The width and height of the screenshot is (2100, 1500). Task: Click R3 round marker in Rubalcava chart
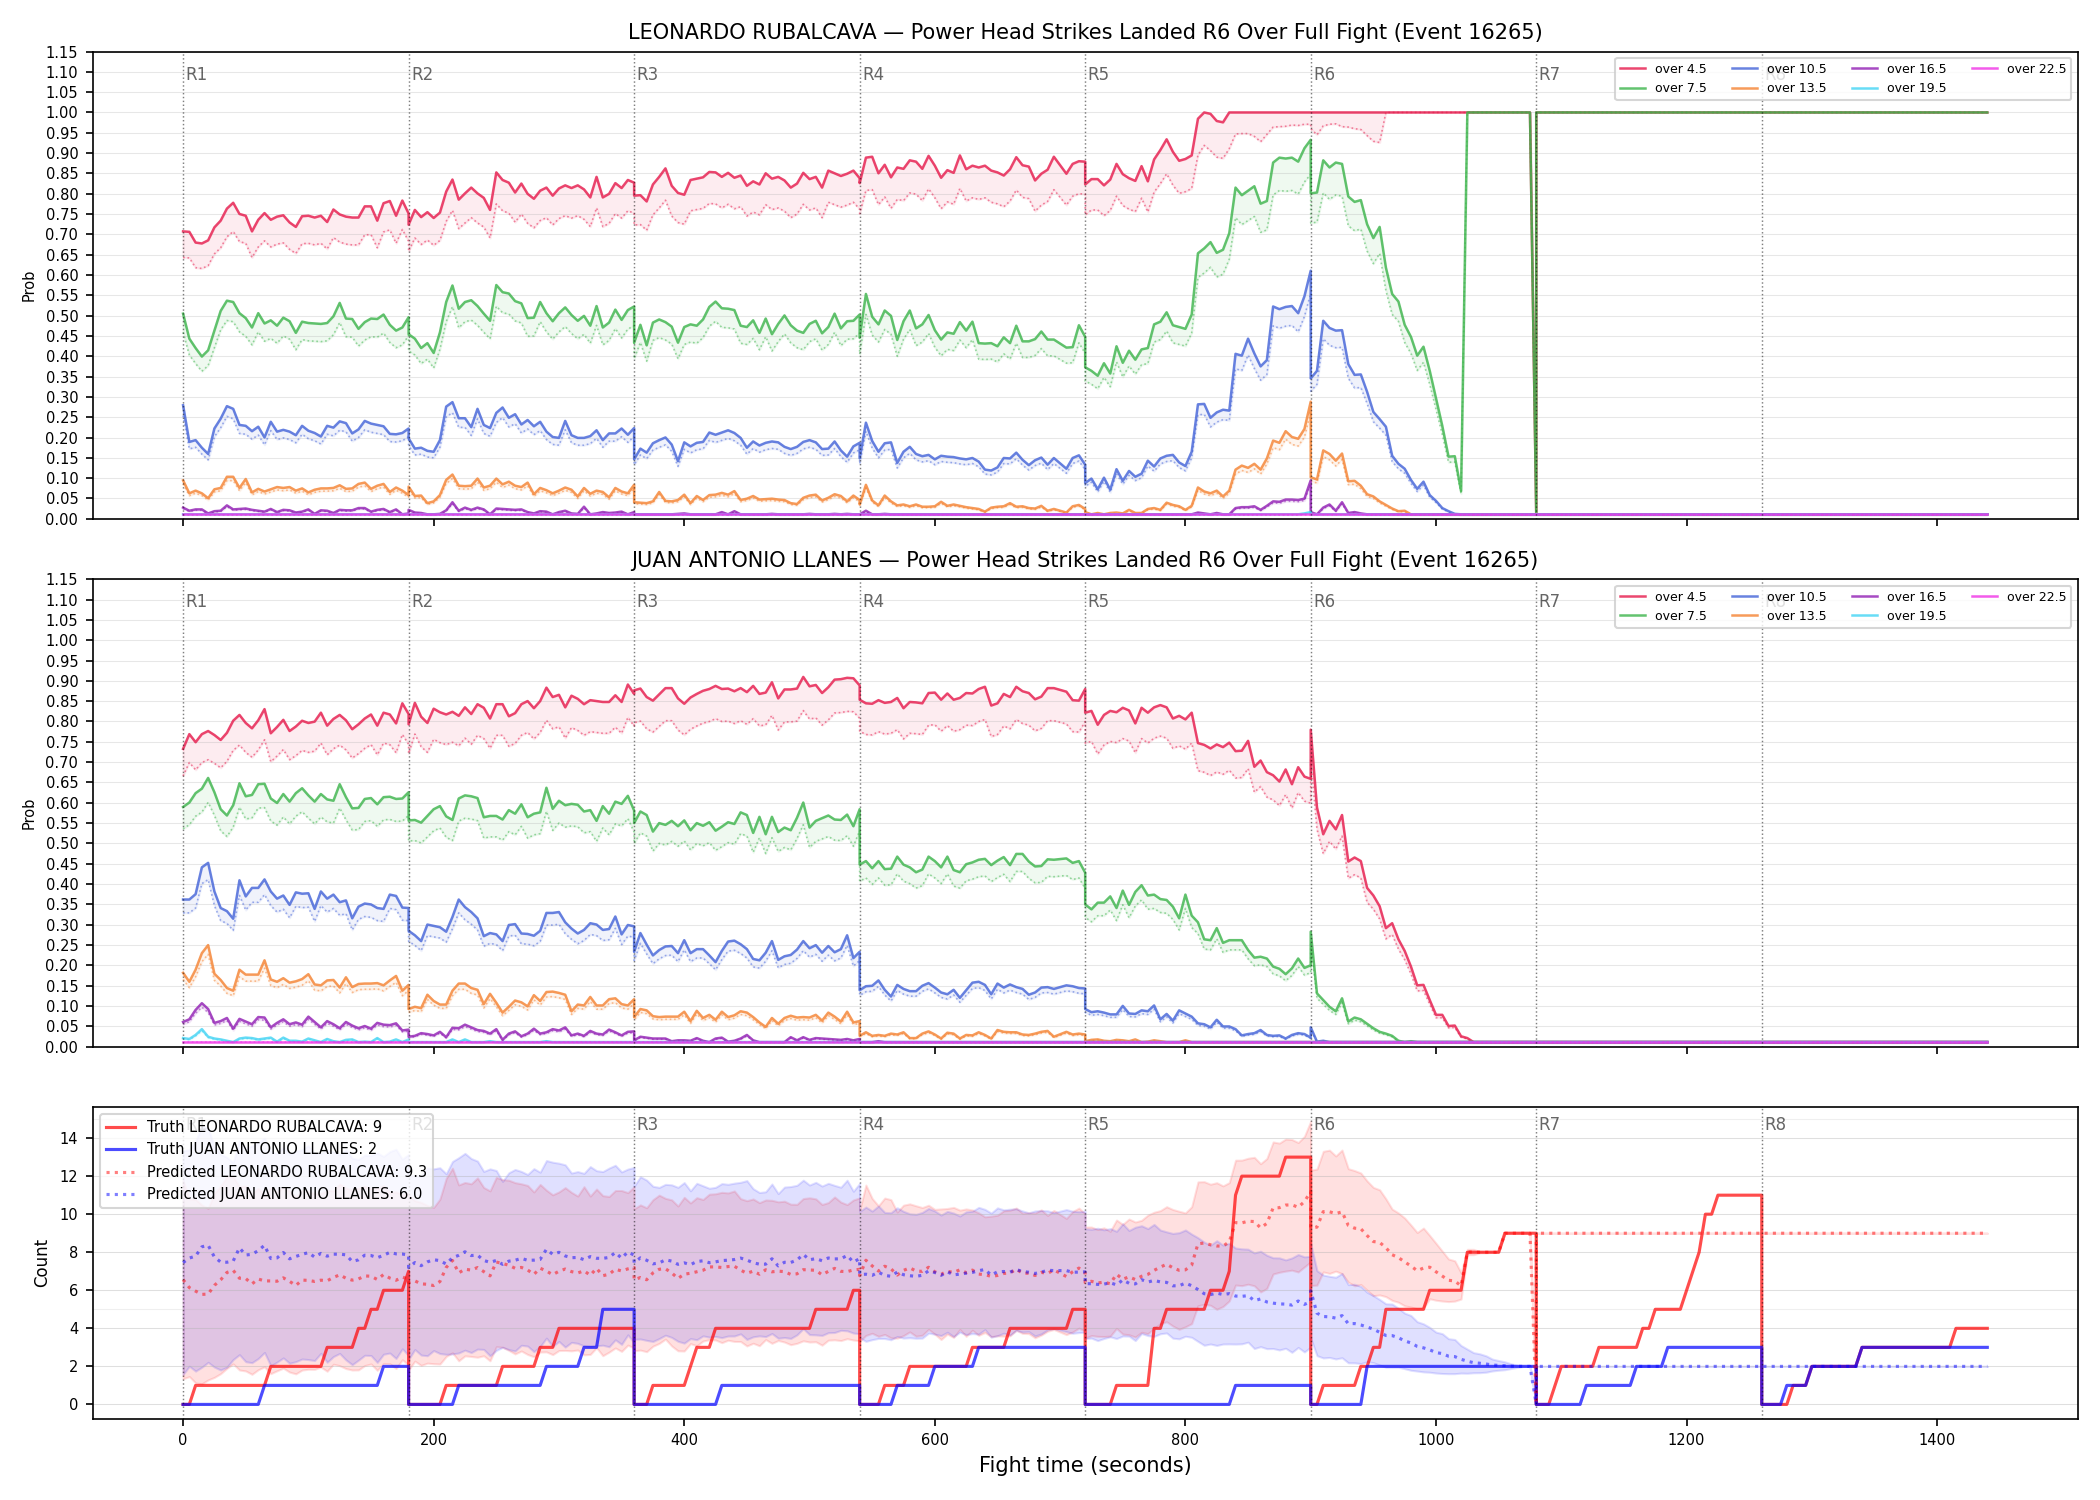coord(647,74)
